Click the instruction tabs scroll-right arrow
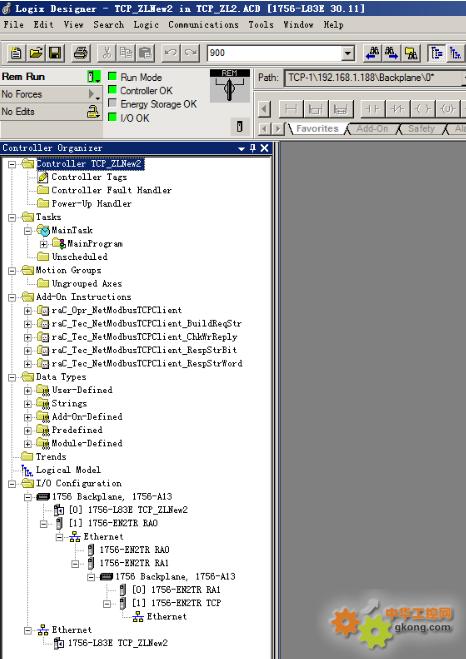This screenshot has height=659, width=466. click(x=277, y=128)
